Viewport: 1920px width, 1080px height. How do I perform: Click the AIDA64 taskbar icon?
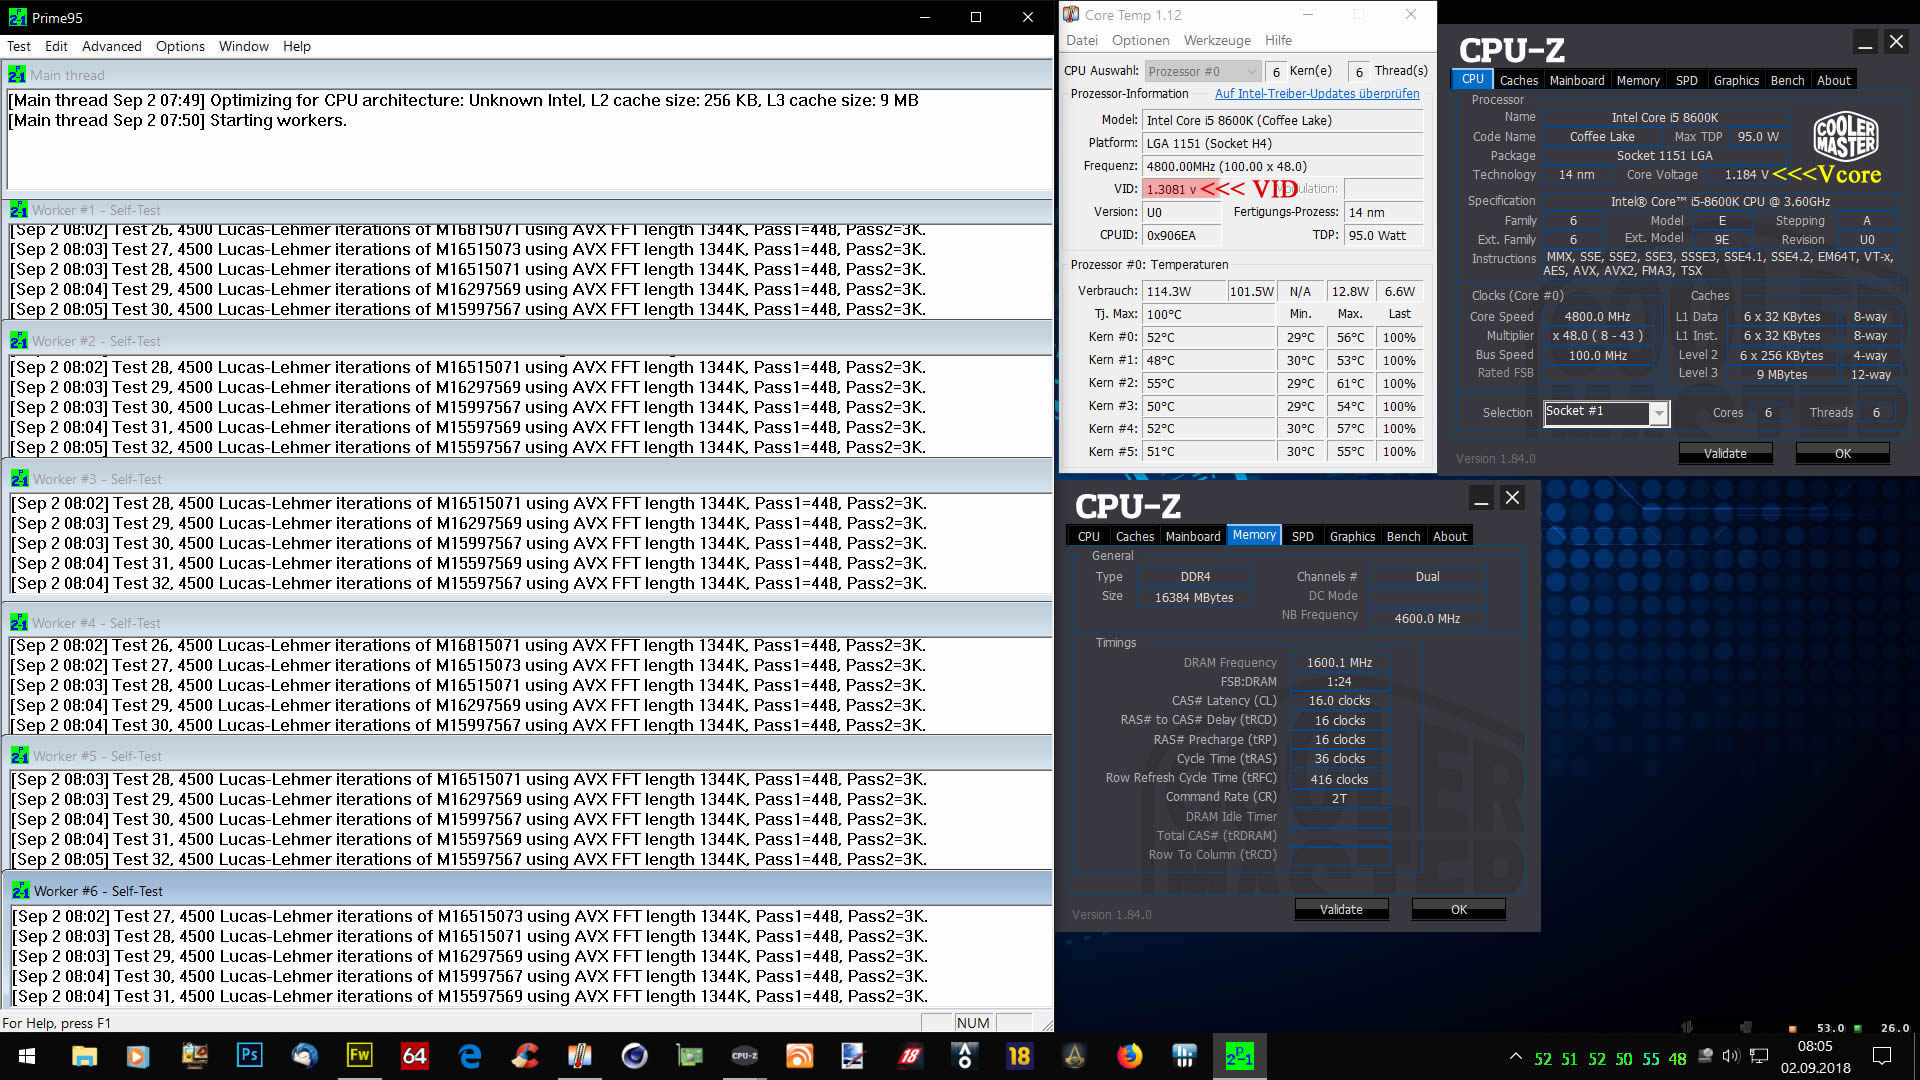coord(414,1056)
